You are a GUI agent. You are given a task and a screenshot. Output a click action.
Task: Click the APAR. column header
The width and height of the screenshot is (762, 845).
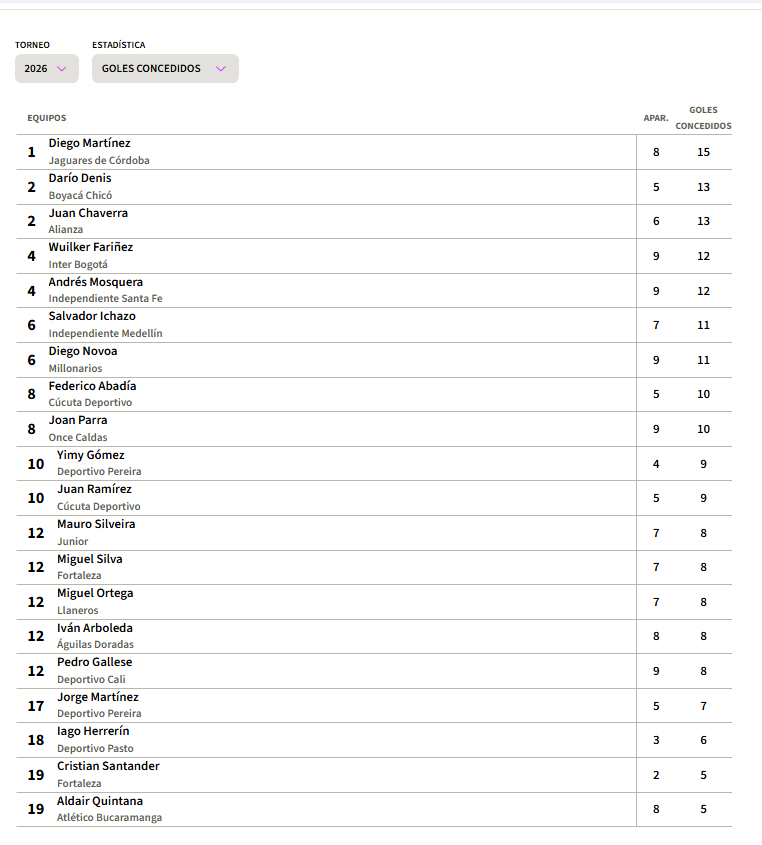[x=656, y=118]
